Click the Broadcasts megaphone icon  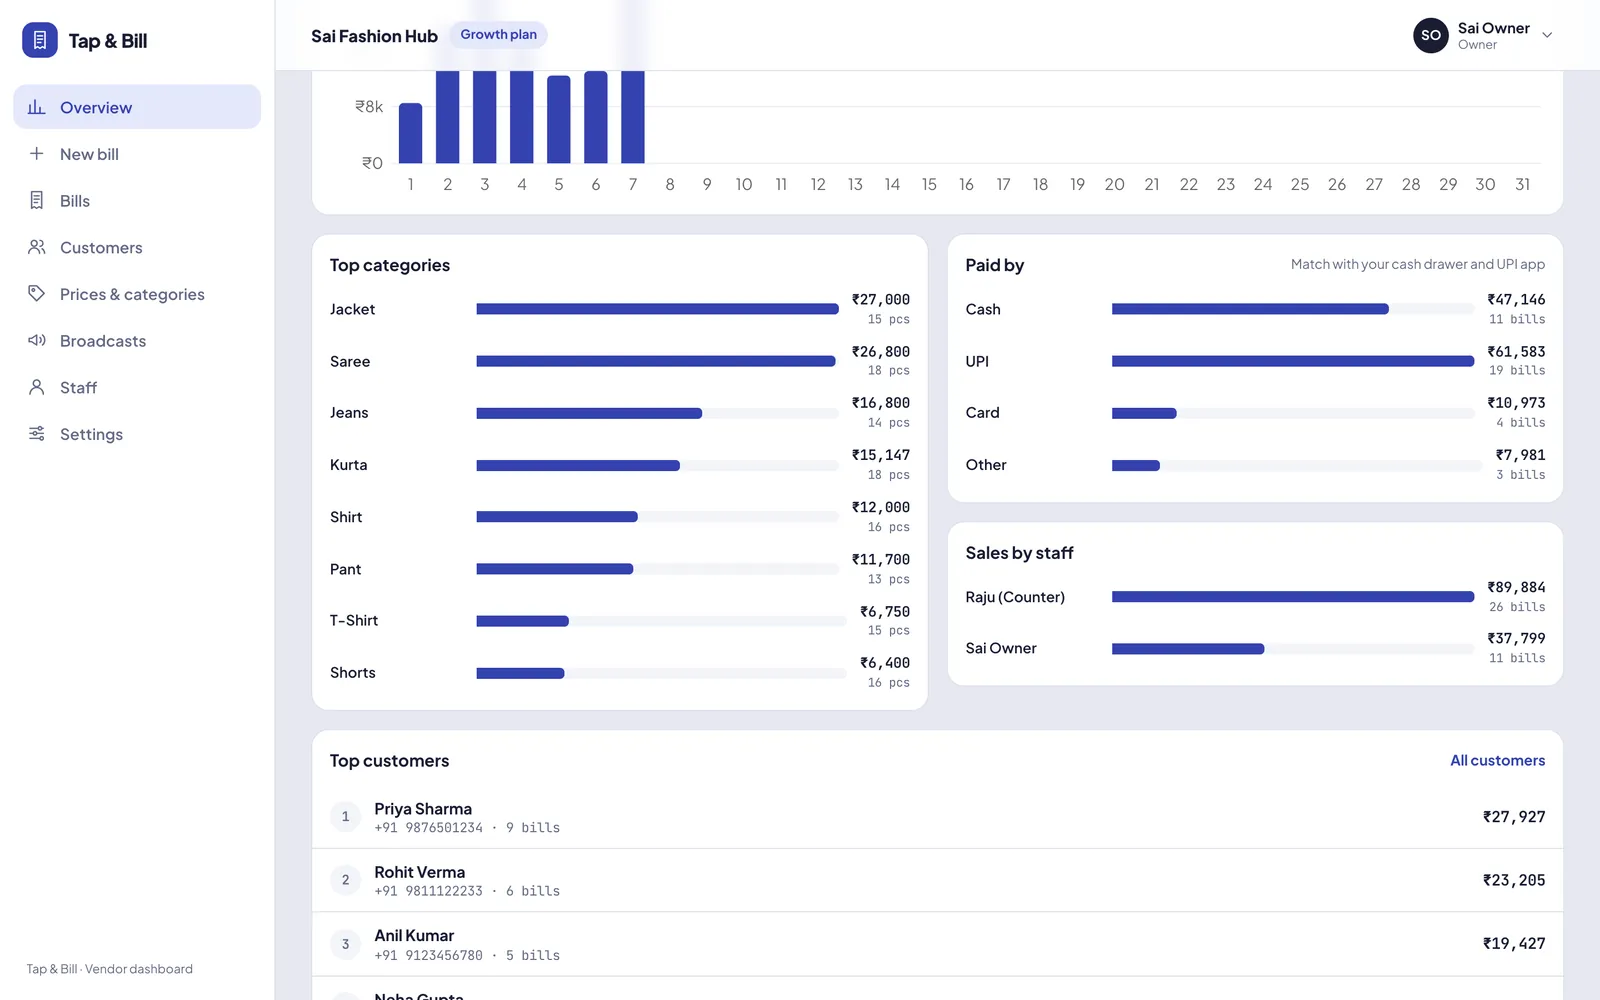(x=37, y=340)
